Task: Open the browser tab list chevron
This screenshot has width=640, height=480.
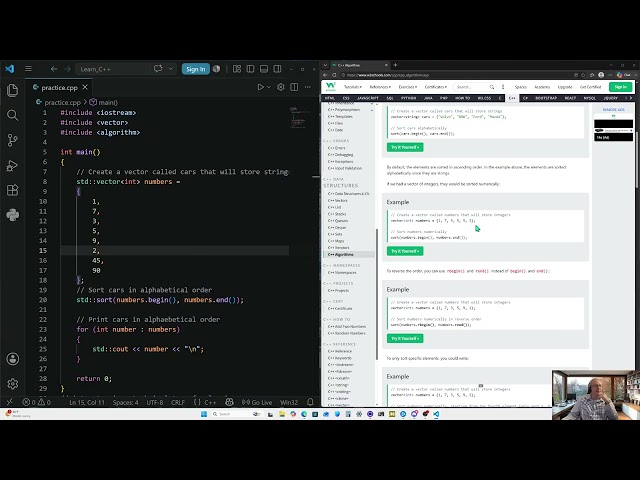Action: pyautogui.click(x=325, y=65)
